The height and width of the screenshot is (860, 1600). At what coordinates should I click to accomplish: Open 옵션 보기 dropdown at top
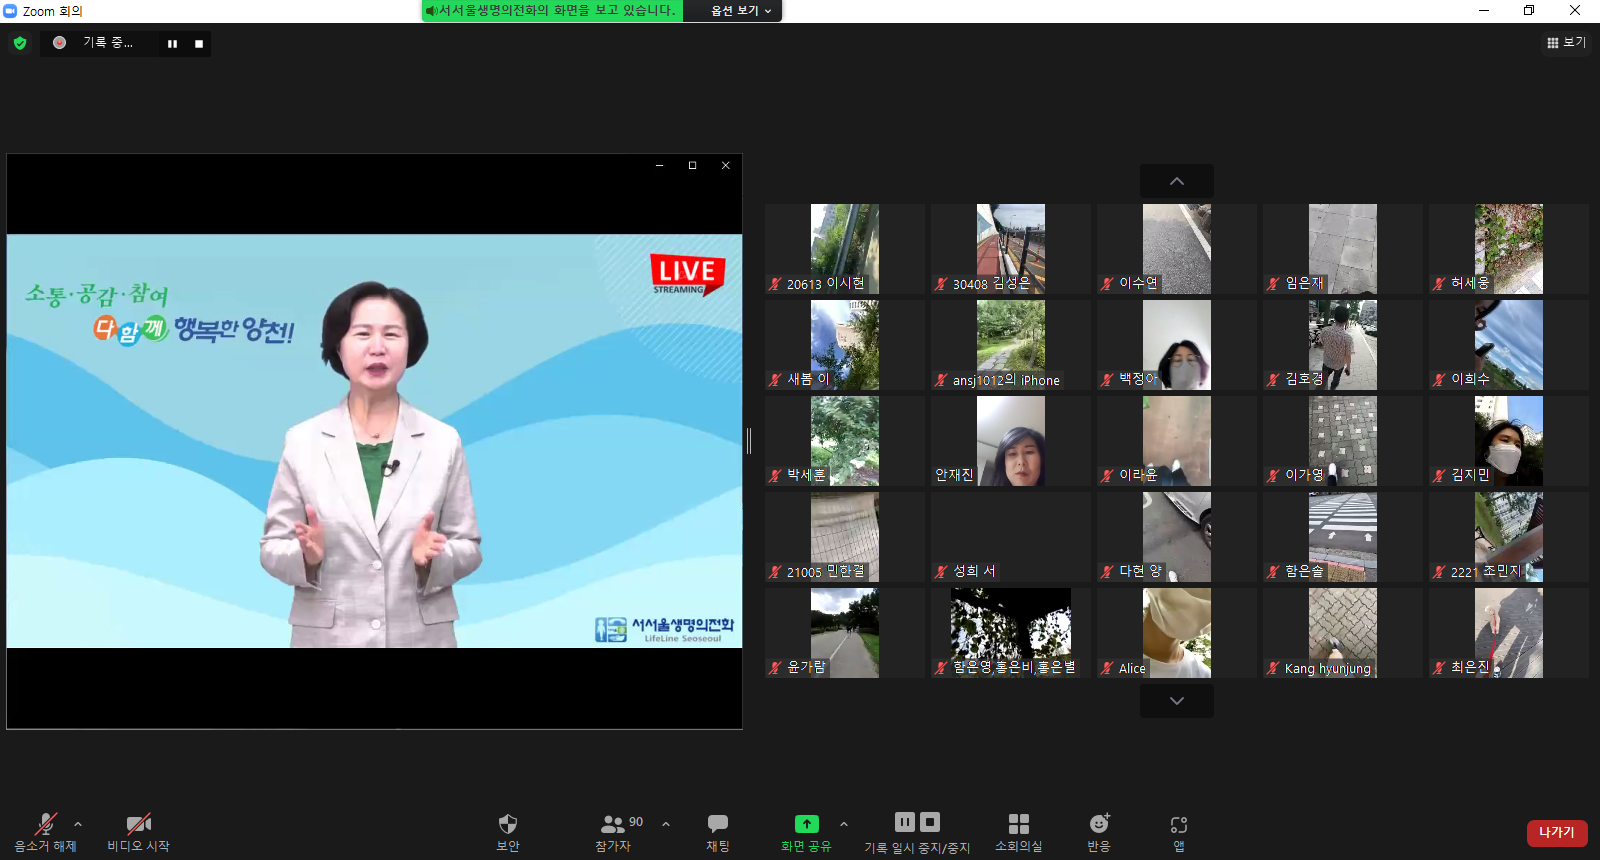[741, 11]
